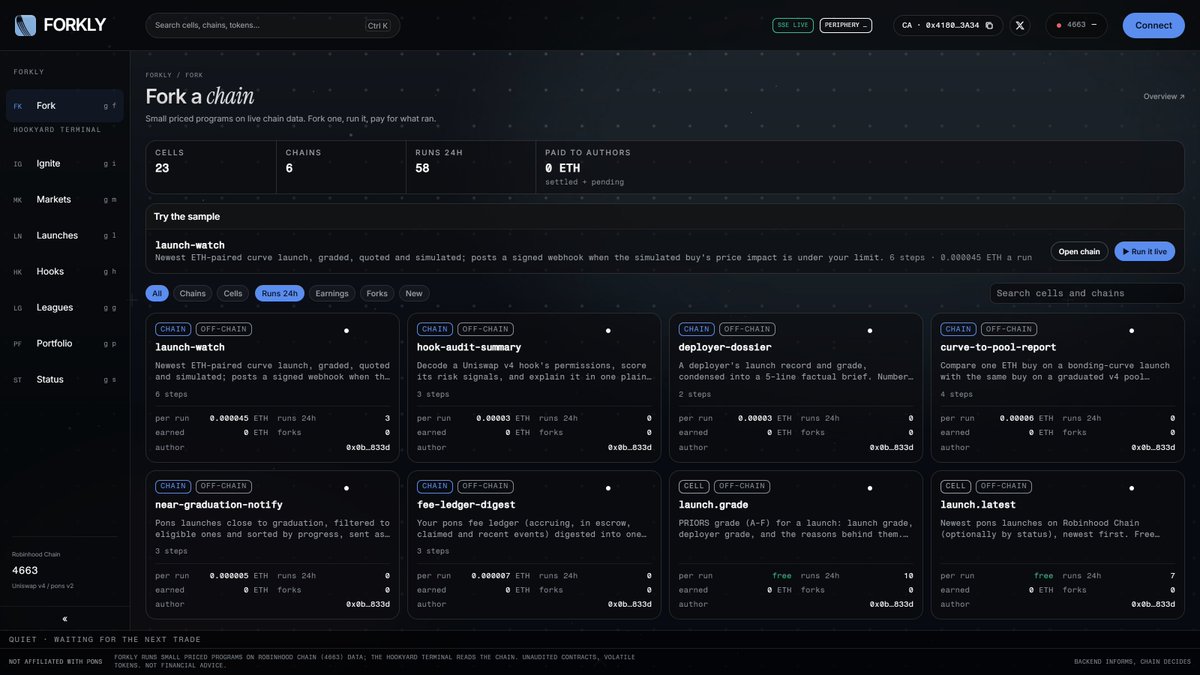Image resolution: width=1200 pixels, height=675 pixels.
Task: Open the 4663 chain status pill
Action: (1076, 25)
